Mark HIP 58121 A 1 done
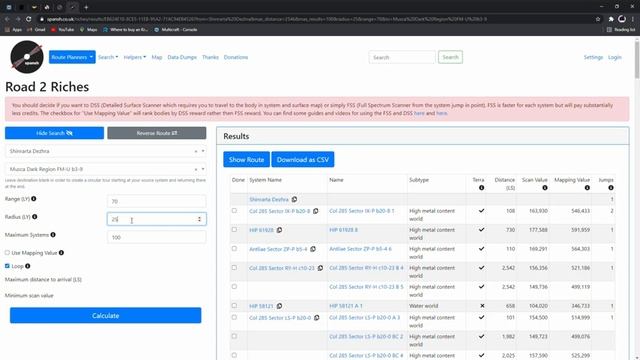640x360 pixels. (234, 305)
